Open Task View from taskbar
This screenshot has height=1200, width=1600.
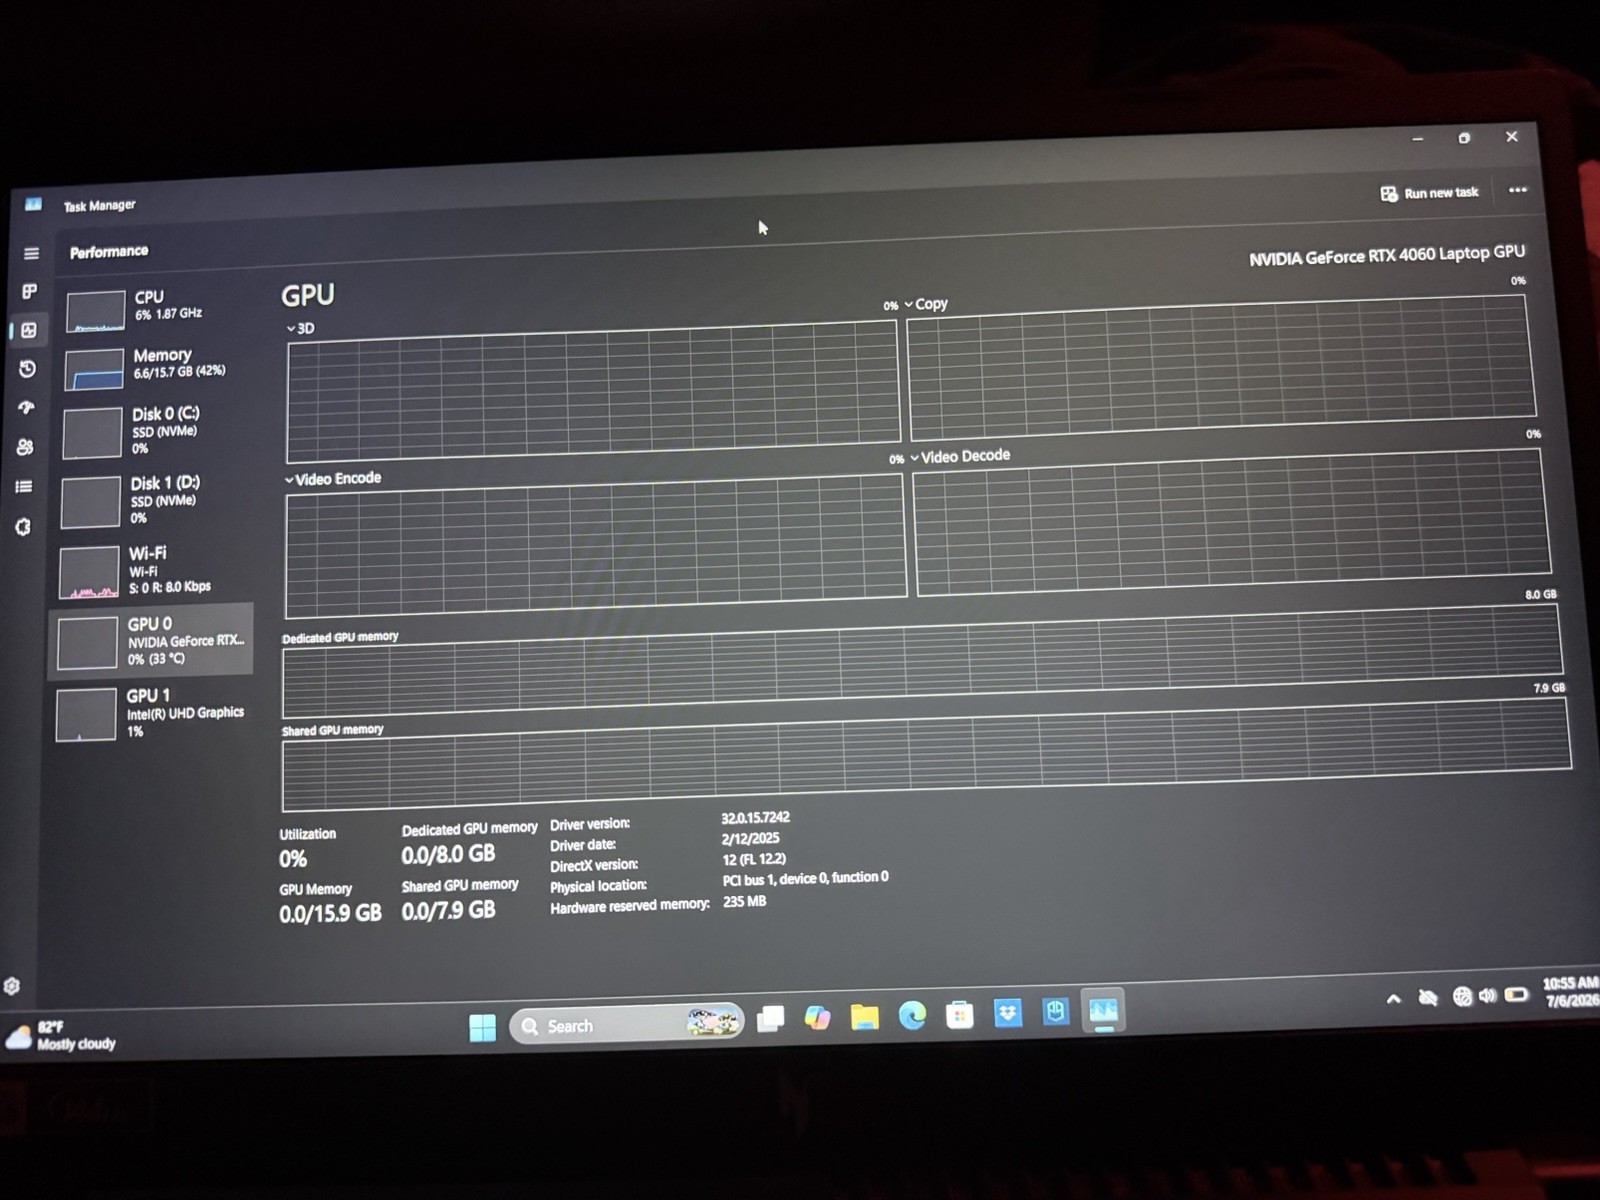pos(770,1019)
